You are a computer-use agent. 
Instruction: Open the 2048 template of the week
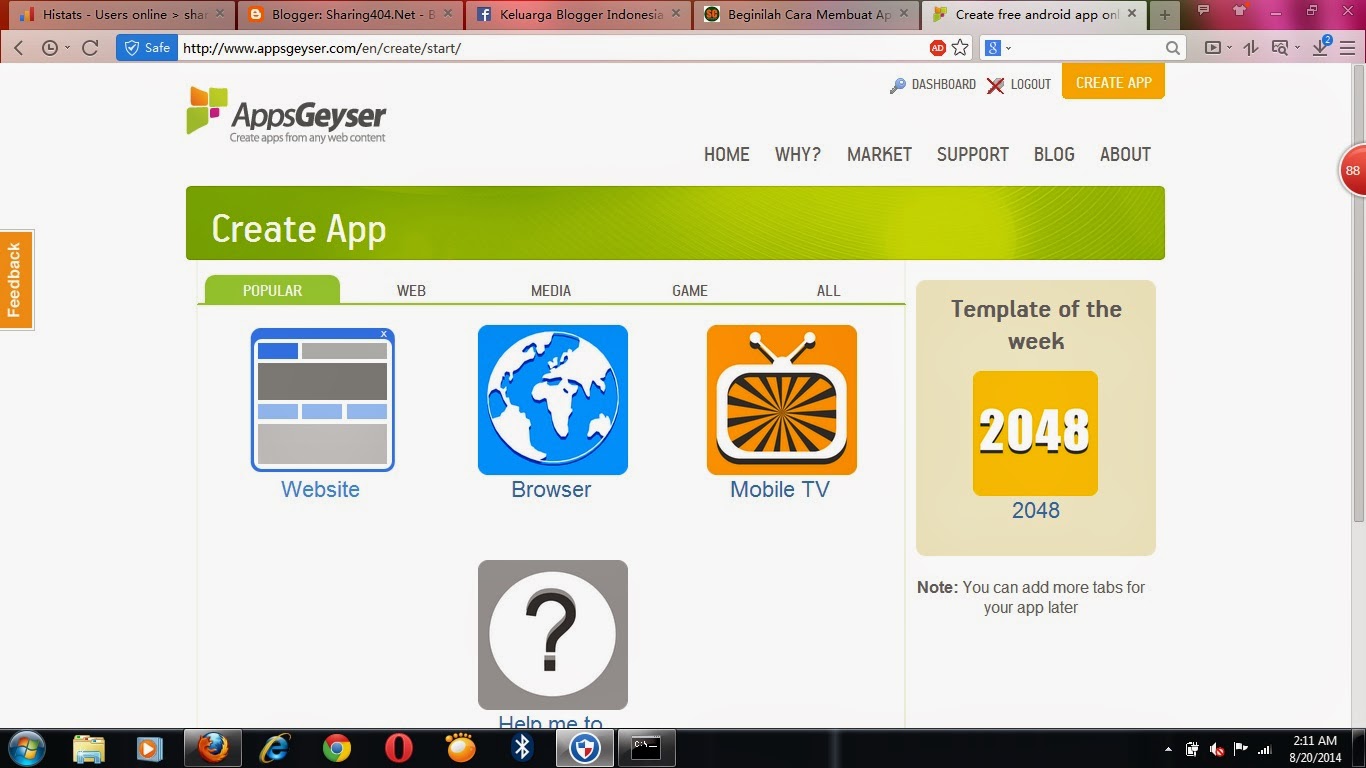(x=1035, y=433)
